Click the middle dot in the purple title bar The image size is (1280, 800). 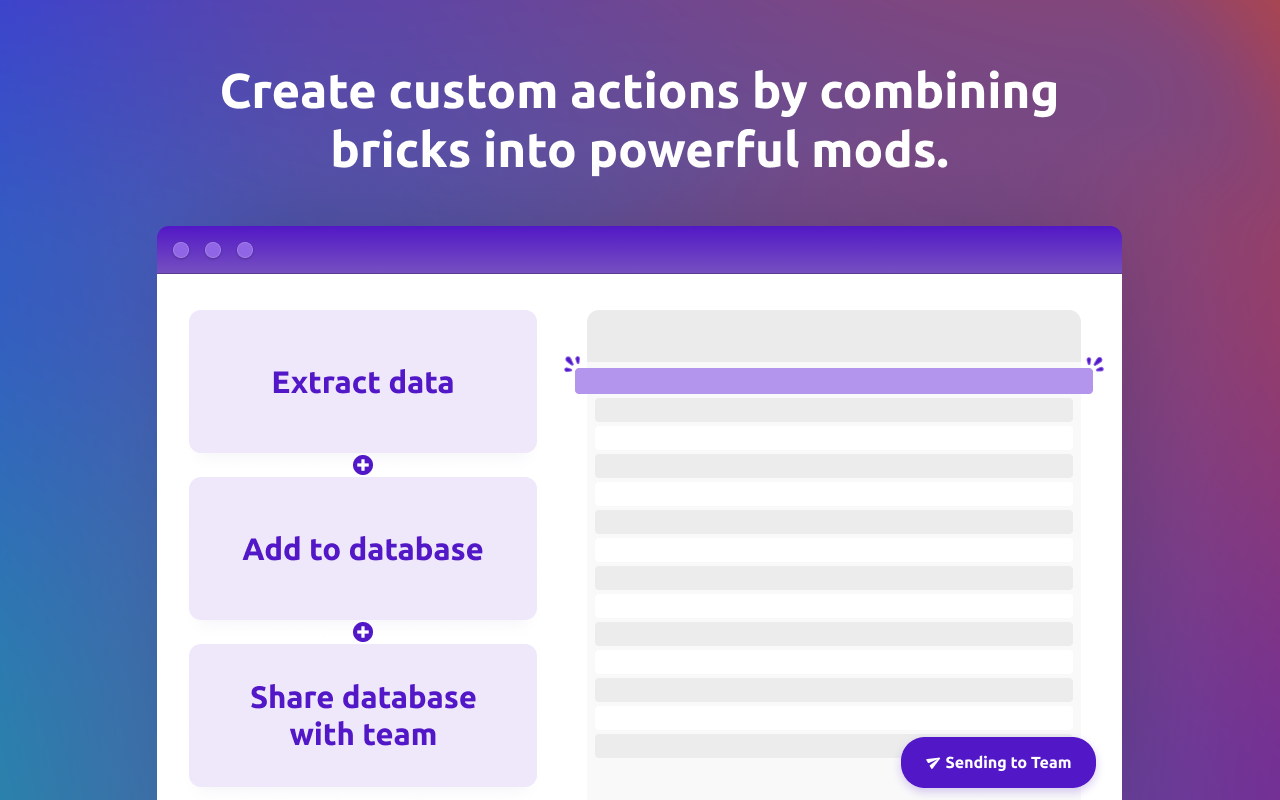point(213,250)
